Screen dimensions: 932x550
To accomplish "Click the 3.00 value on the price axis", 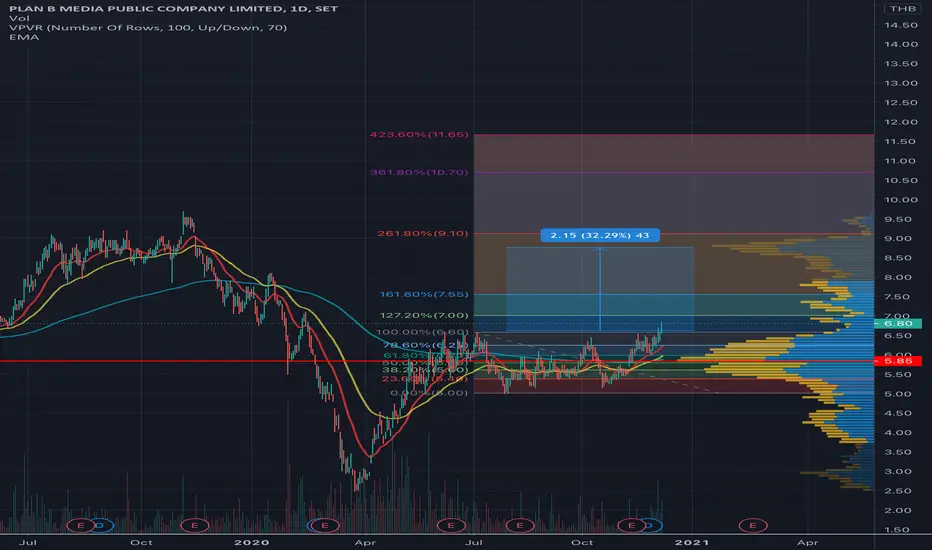I will tap(900, 472).
